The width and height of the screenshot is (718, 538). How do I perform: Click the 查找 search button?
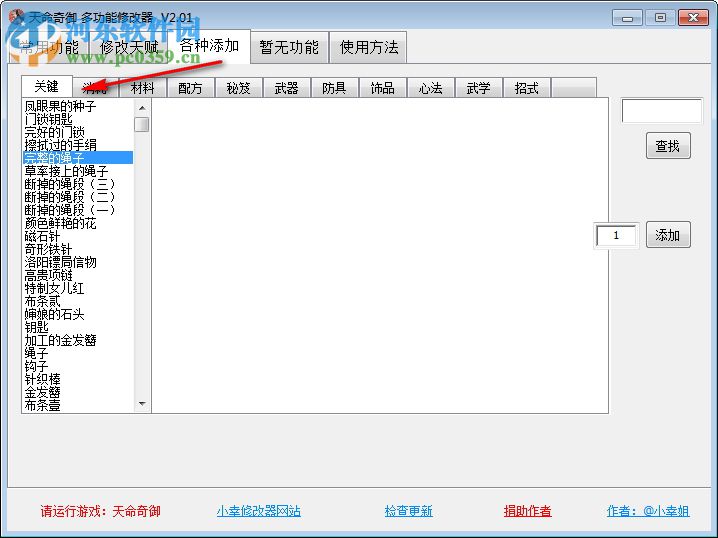click(668, 146)
